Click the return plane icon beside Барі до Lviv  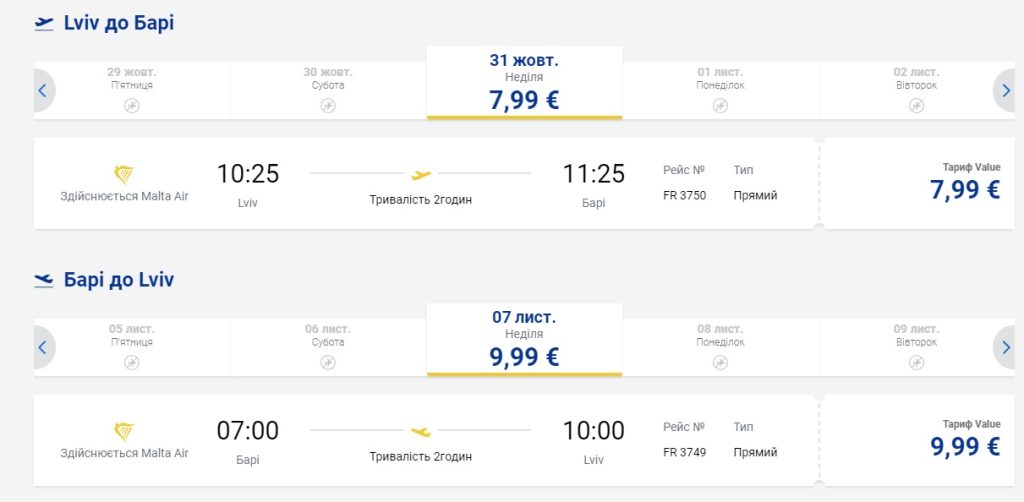click(43, 281)
